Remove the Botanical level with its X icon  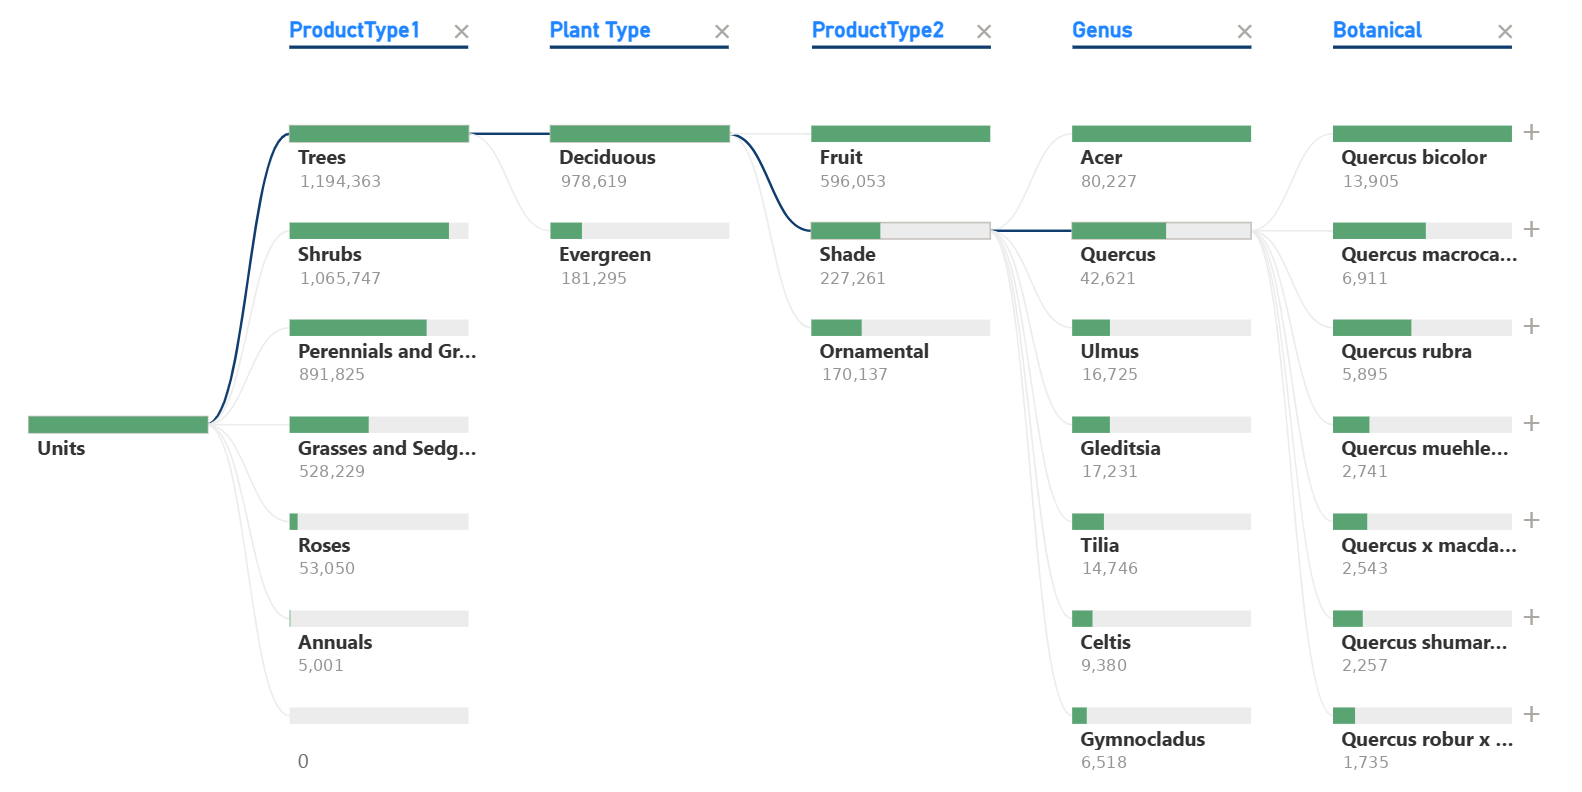1505,32
